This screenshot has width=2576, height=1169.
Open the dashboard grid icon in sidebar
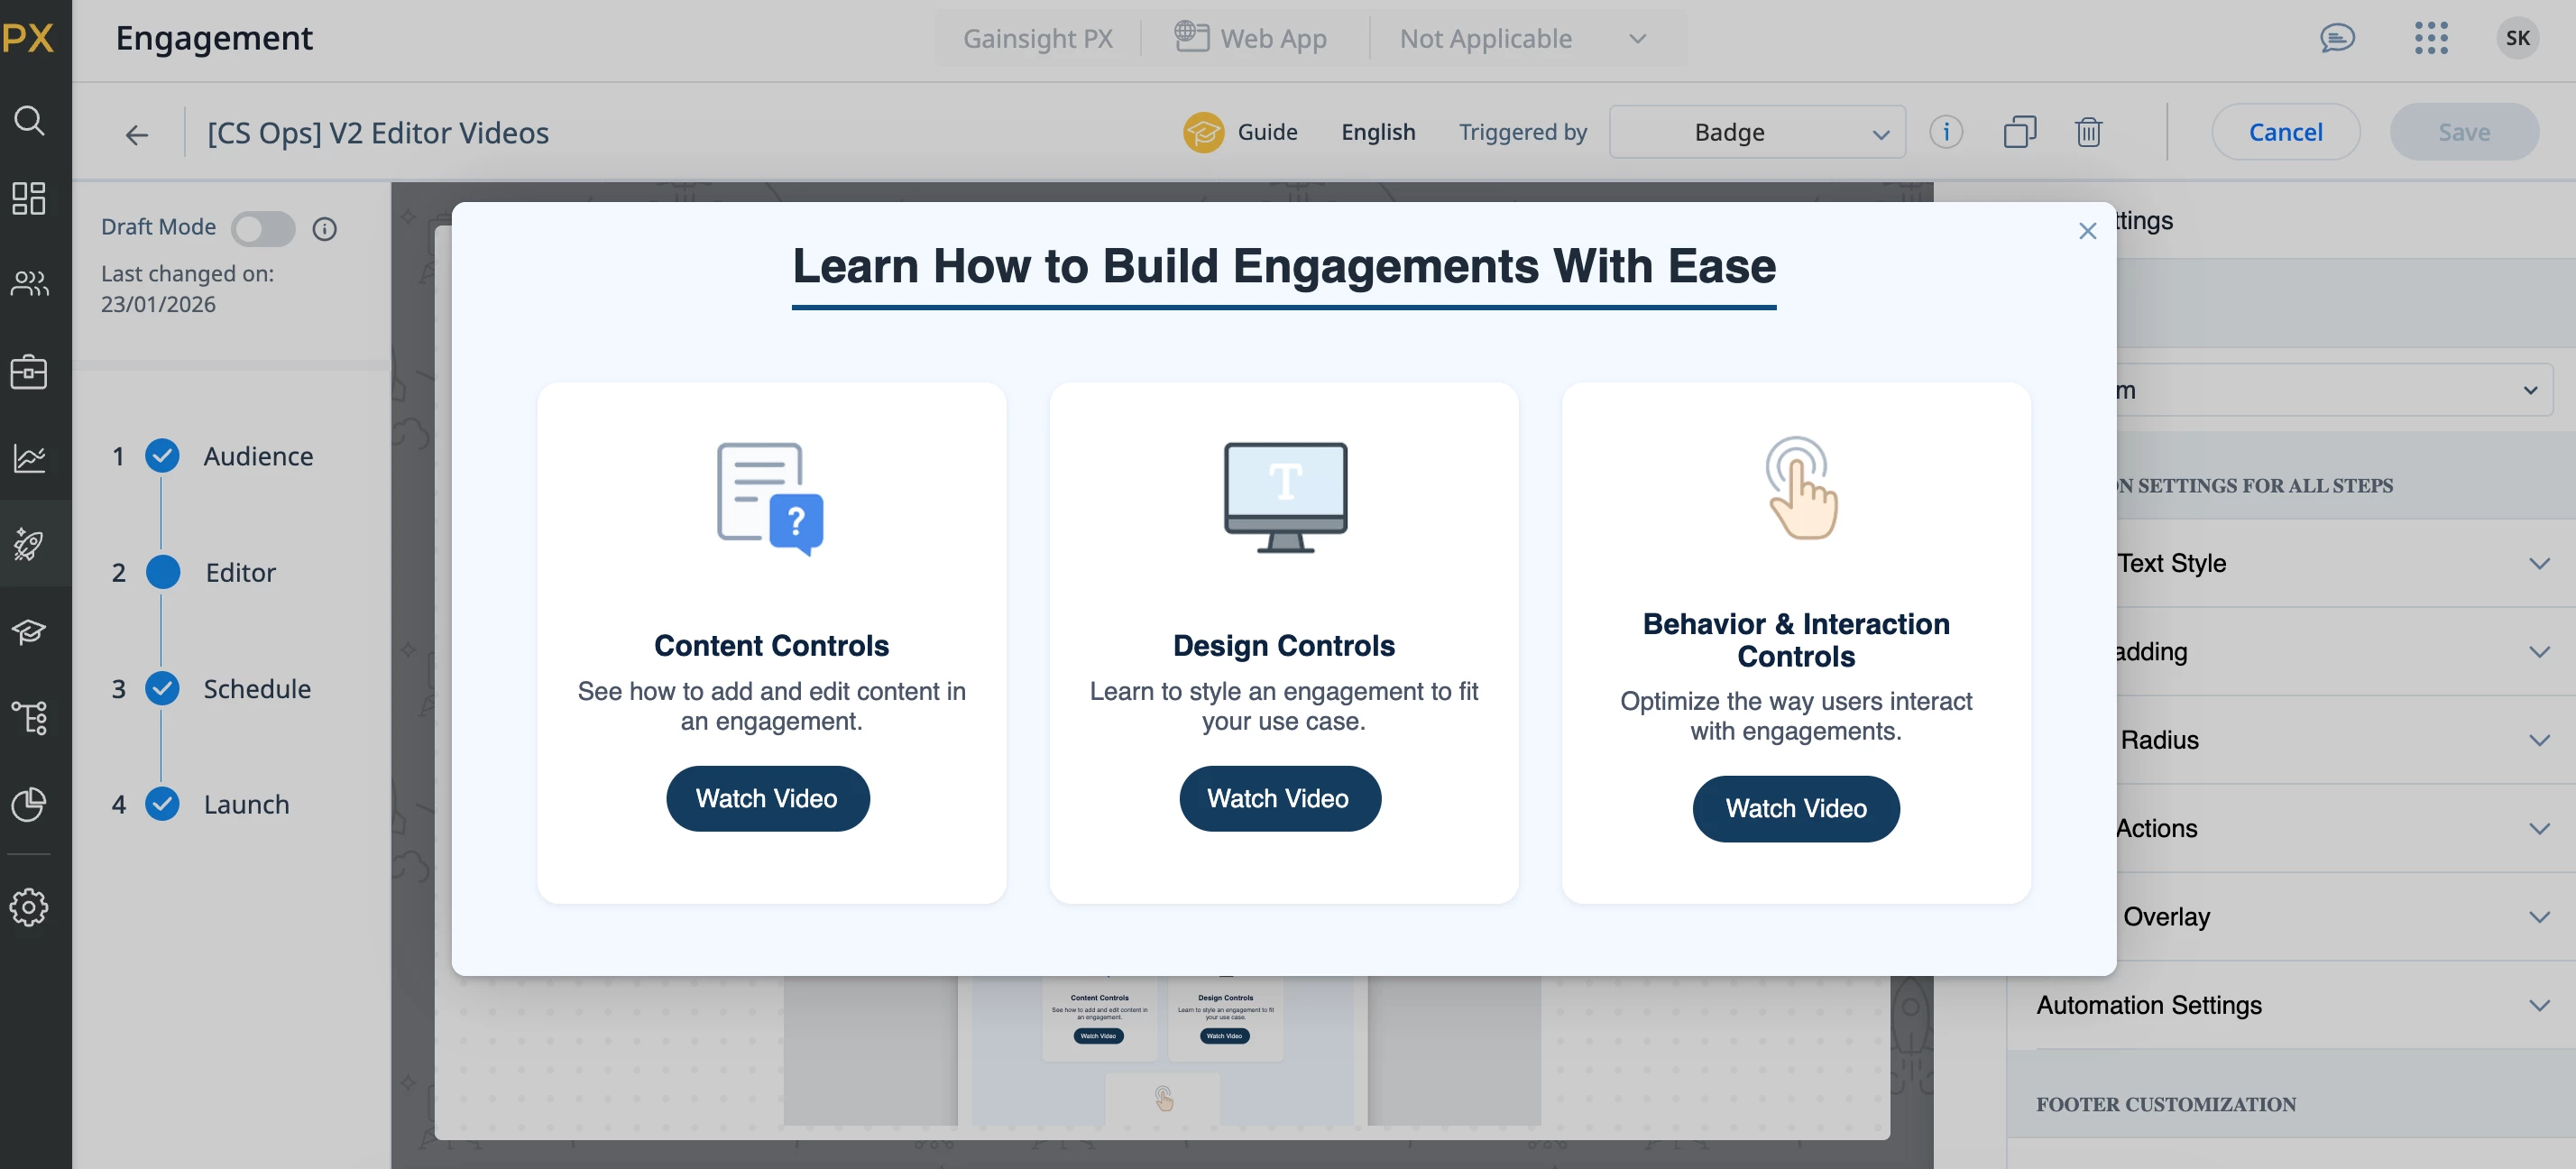pos(29,198)
